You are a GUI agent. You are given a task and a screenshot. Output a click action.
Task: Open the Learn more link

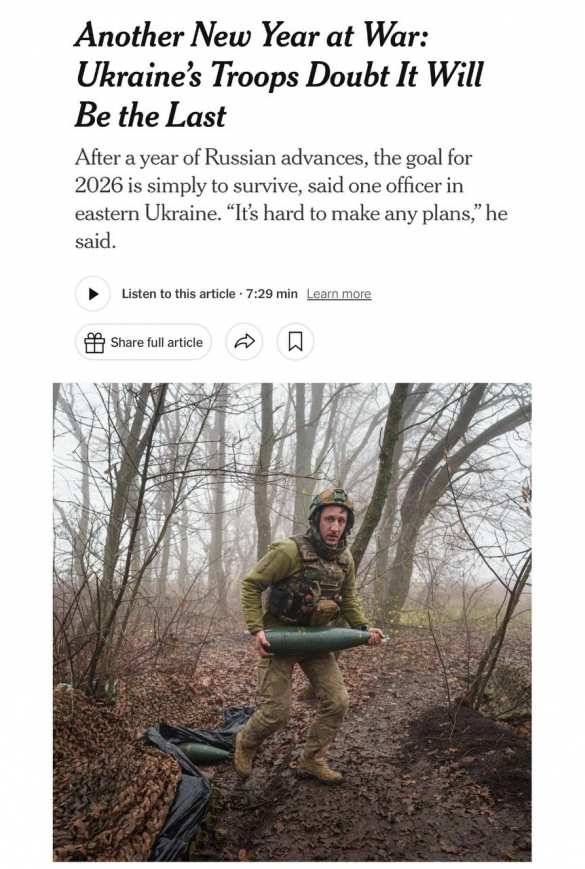340,293
